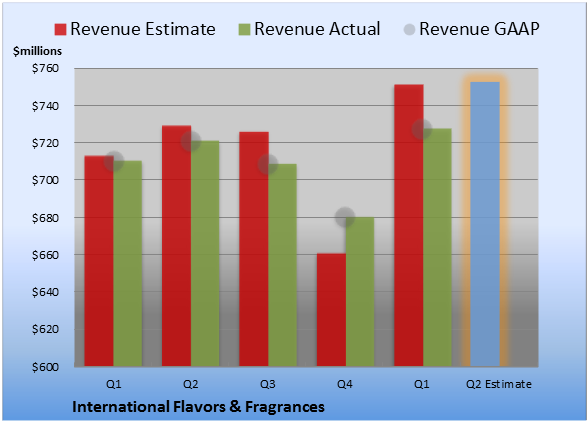This screenshot has height=422, width=588.
Task: Select the green Revenue Actual bar for Q4
Action: (x=360, y=292)
